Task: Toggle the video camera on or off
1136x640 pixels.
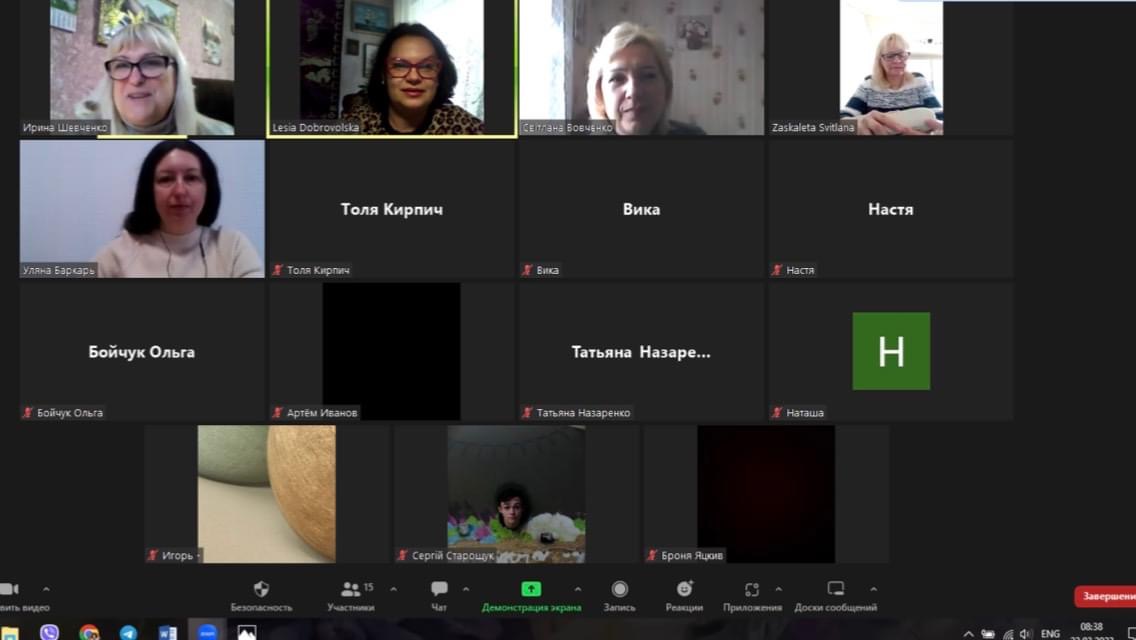Action: [x=10, y=590]
